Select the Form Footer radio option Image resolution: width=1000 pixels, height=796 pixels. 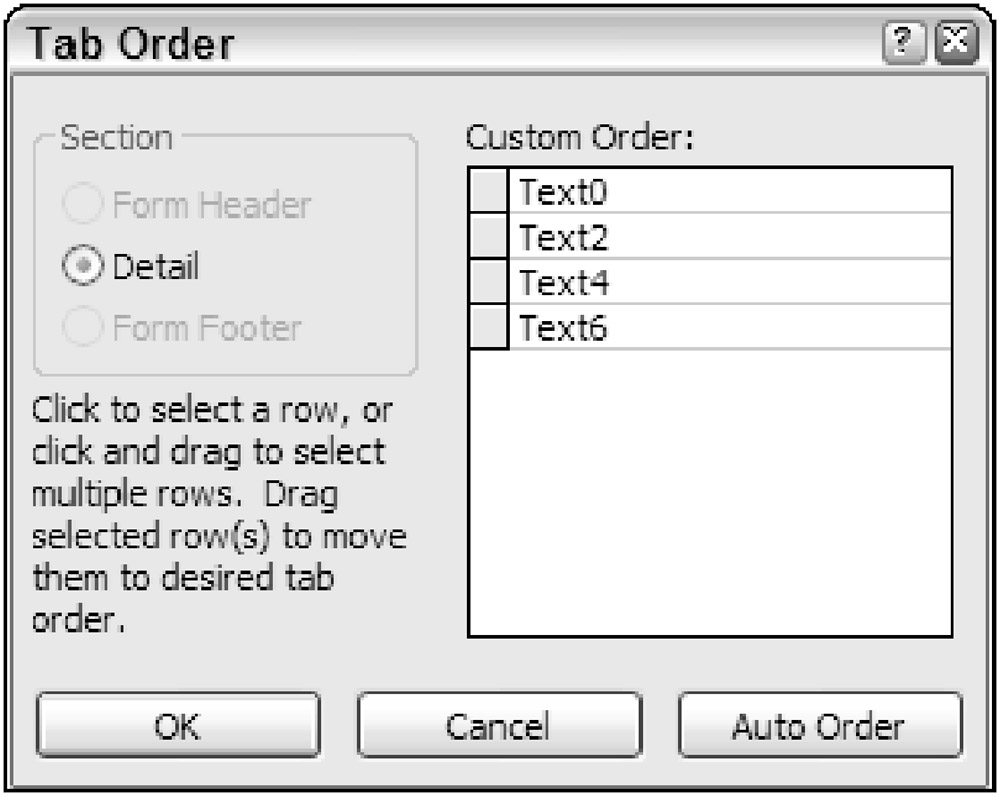[x=82, y=327]
